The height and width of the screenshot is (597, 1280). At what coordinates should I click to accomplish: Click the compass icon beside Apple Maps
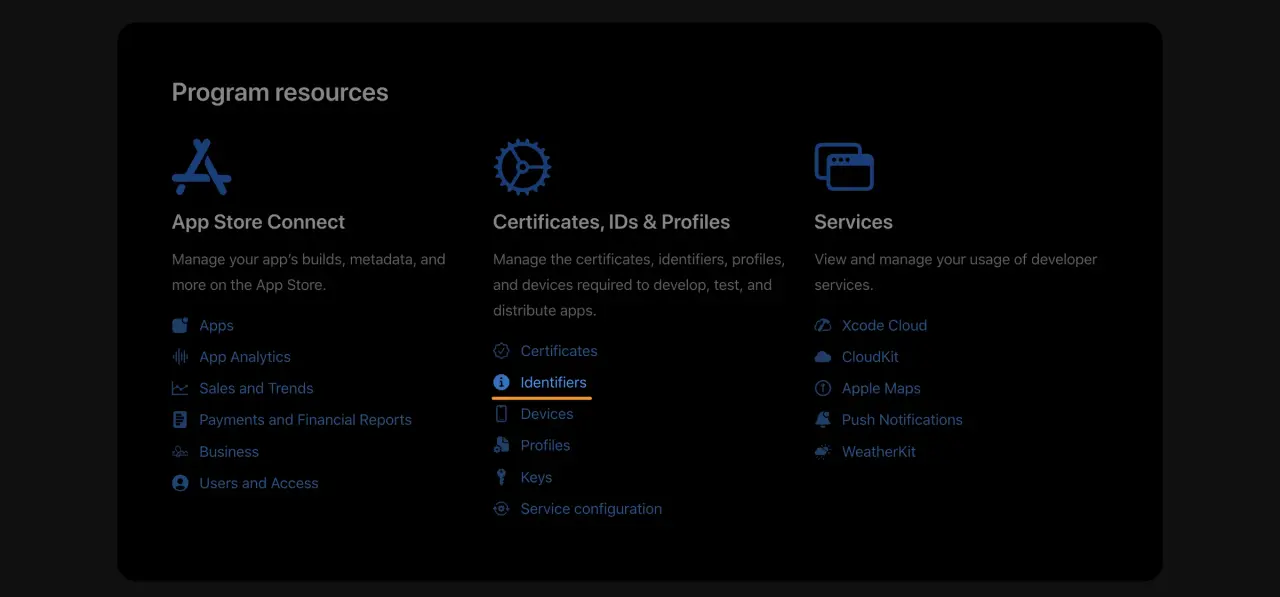(823, 388)
